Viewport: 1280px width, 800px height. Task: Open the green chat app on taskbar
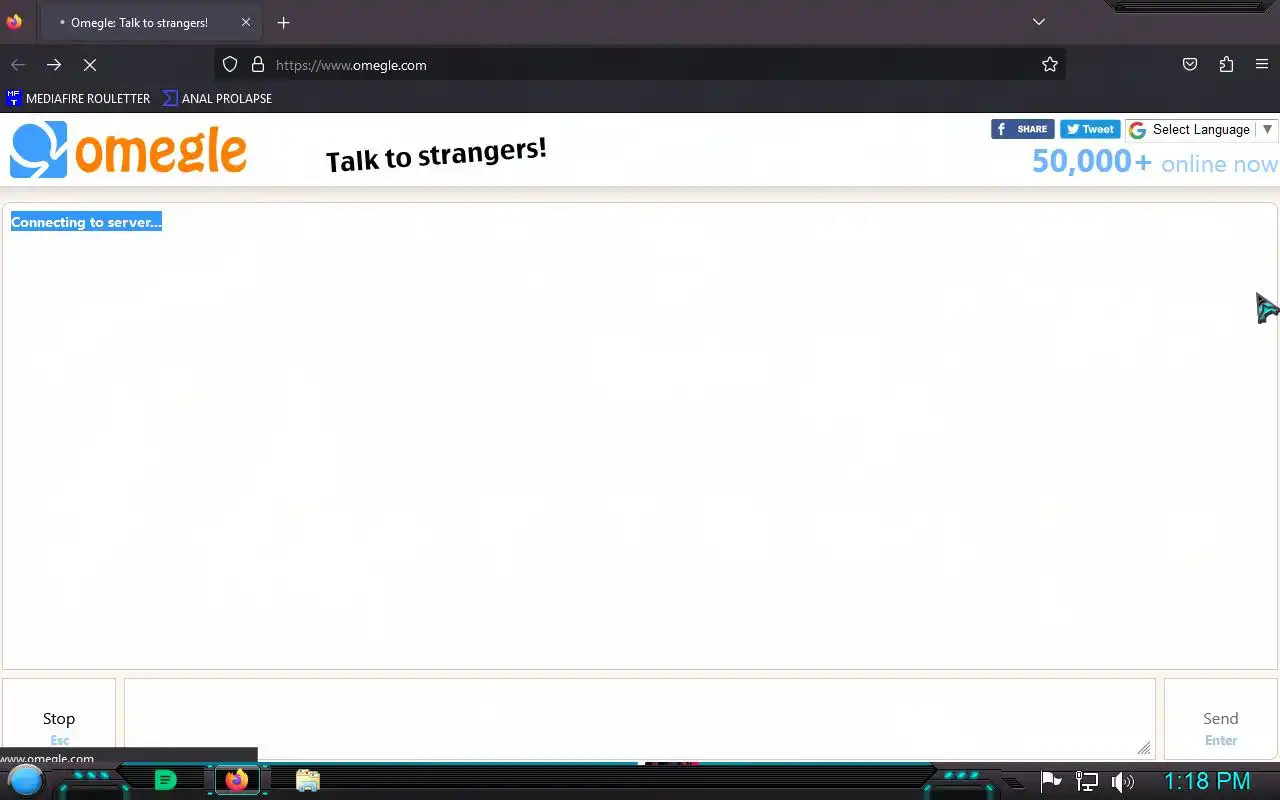(166, 780)
